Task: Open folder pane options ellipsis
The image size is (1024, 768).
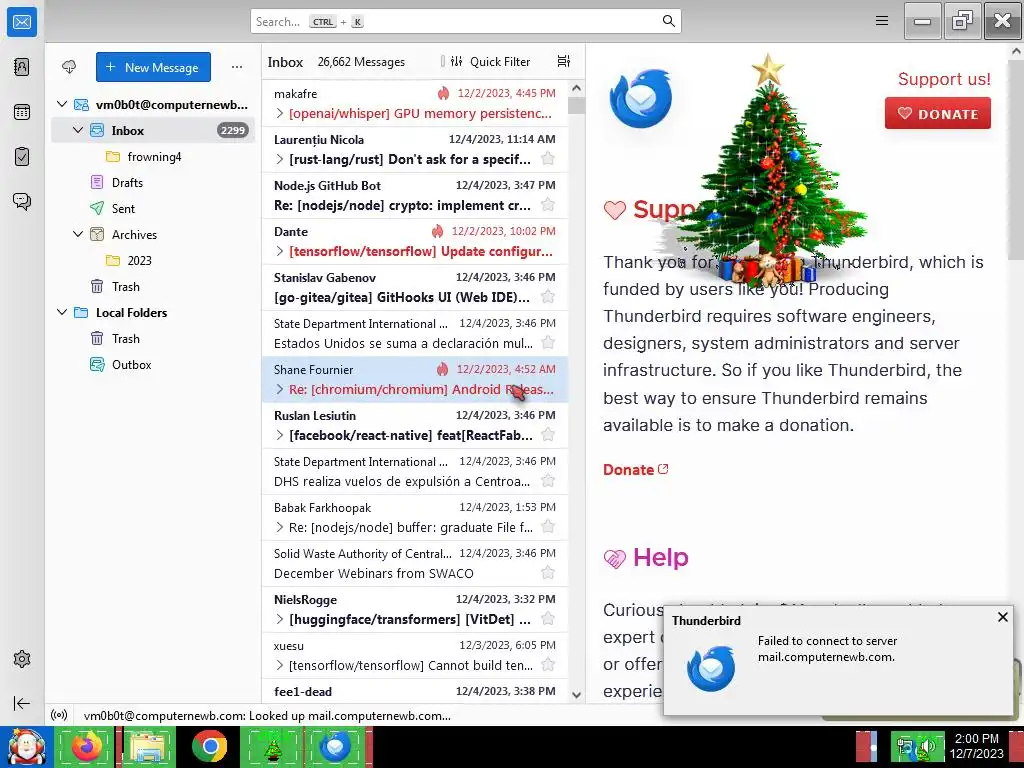Action: pyautogui.click(x=236, y=67)
